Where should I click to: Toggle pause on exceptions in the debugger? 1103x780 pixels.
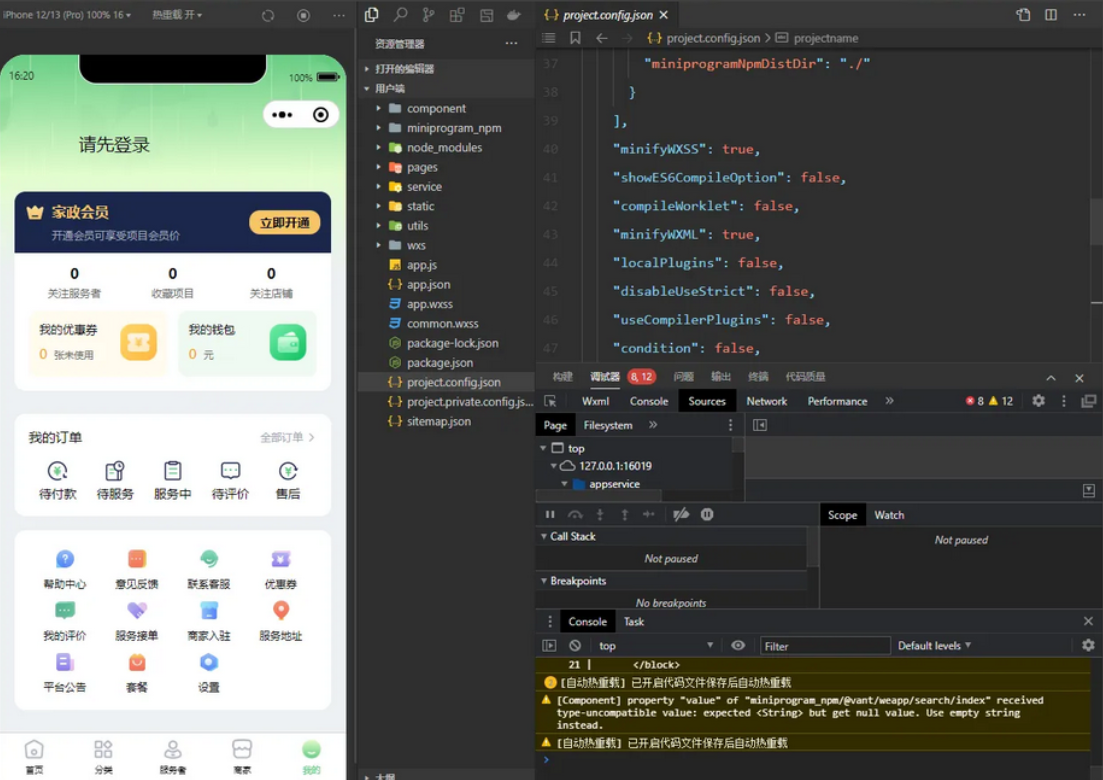coord(707,515)
